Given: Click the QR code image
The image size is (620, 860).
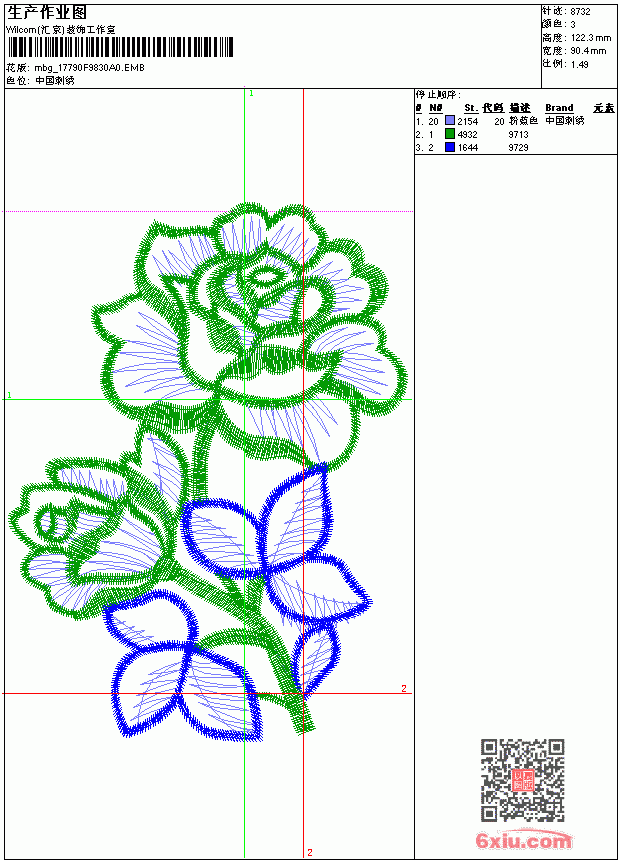Looking at the screenshot, I should [x=523, y=780].
